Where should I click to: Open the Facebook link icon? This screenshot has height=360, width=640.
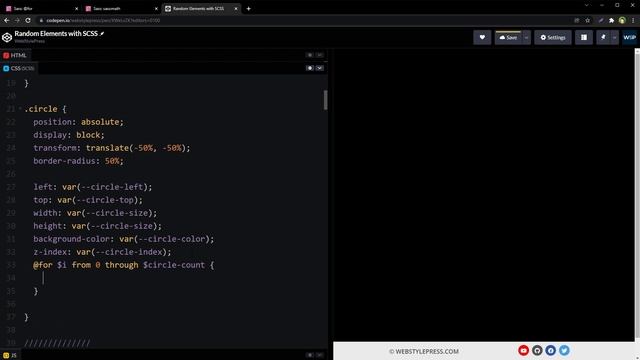551,350
